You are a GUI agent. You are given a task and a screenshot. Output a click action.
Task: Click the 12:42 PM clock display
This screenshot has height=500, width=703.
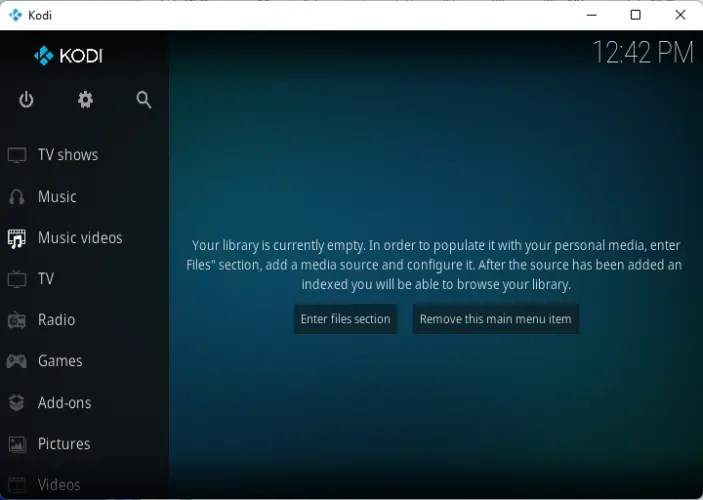pos(643,52)
